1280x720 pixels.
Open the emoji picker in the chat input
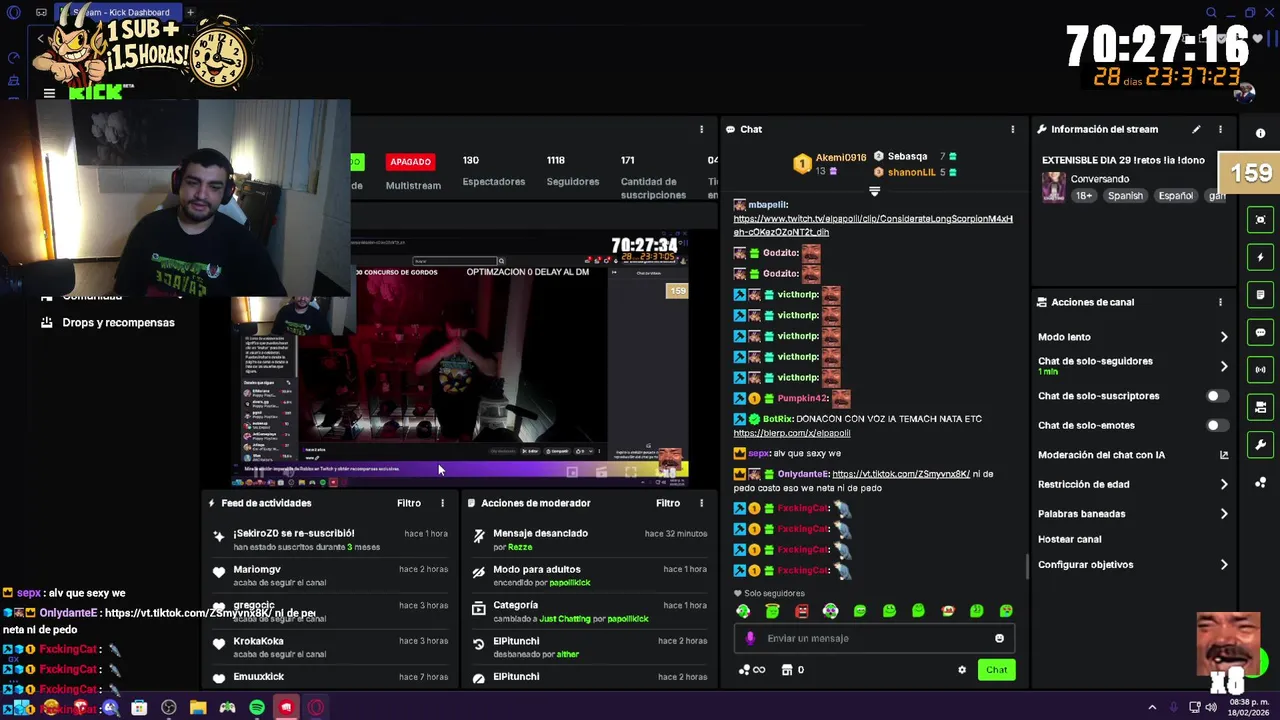(x=999, y=638)
